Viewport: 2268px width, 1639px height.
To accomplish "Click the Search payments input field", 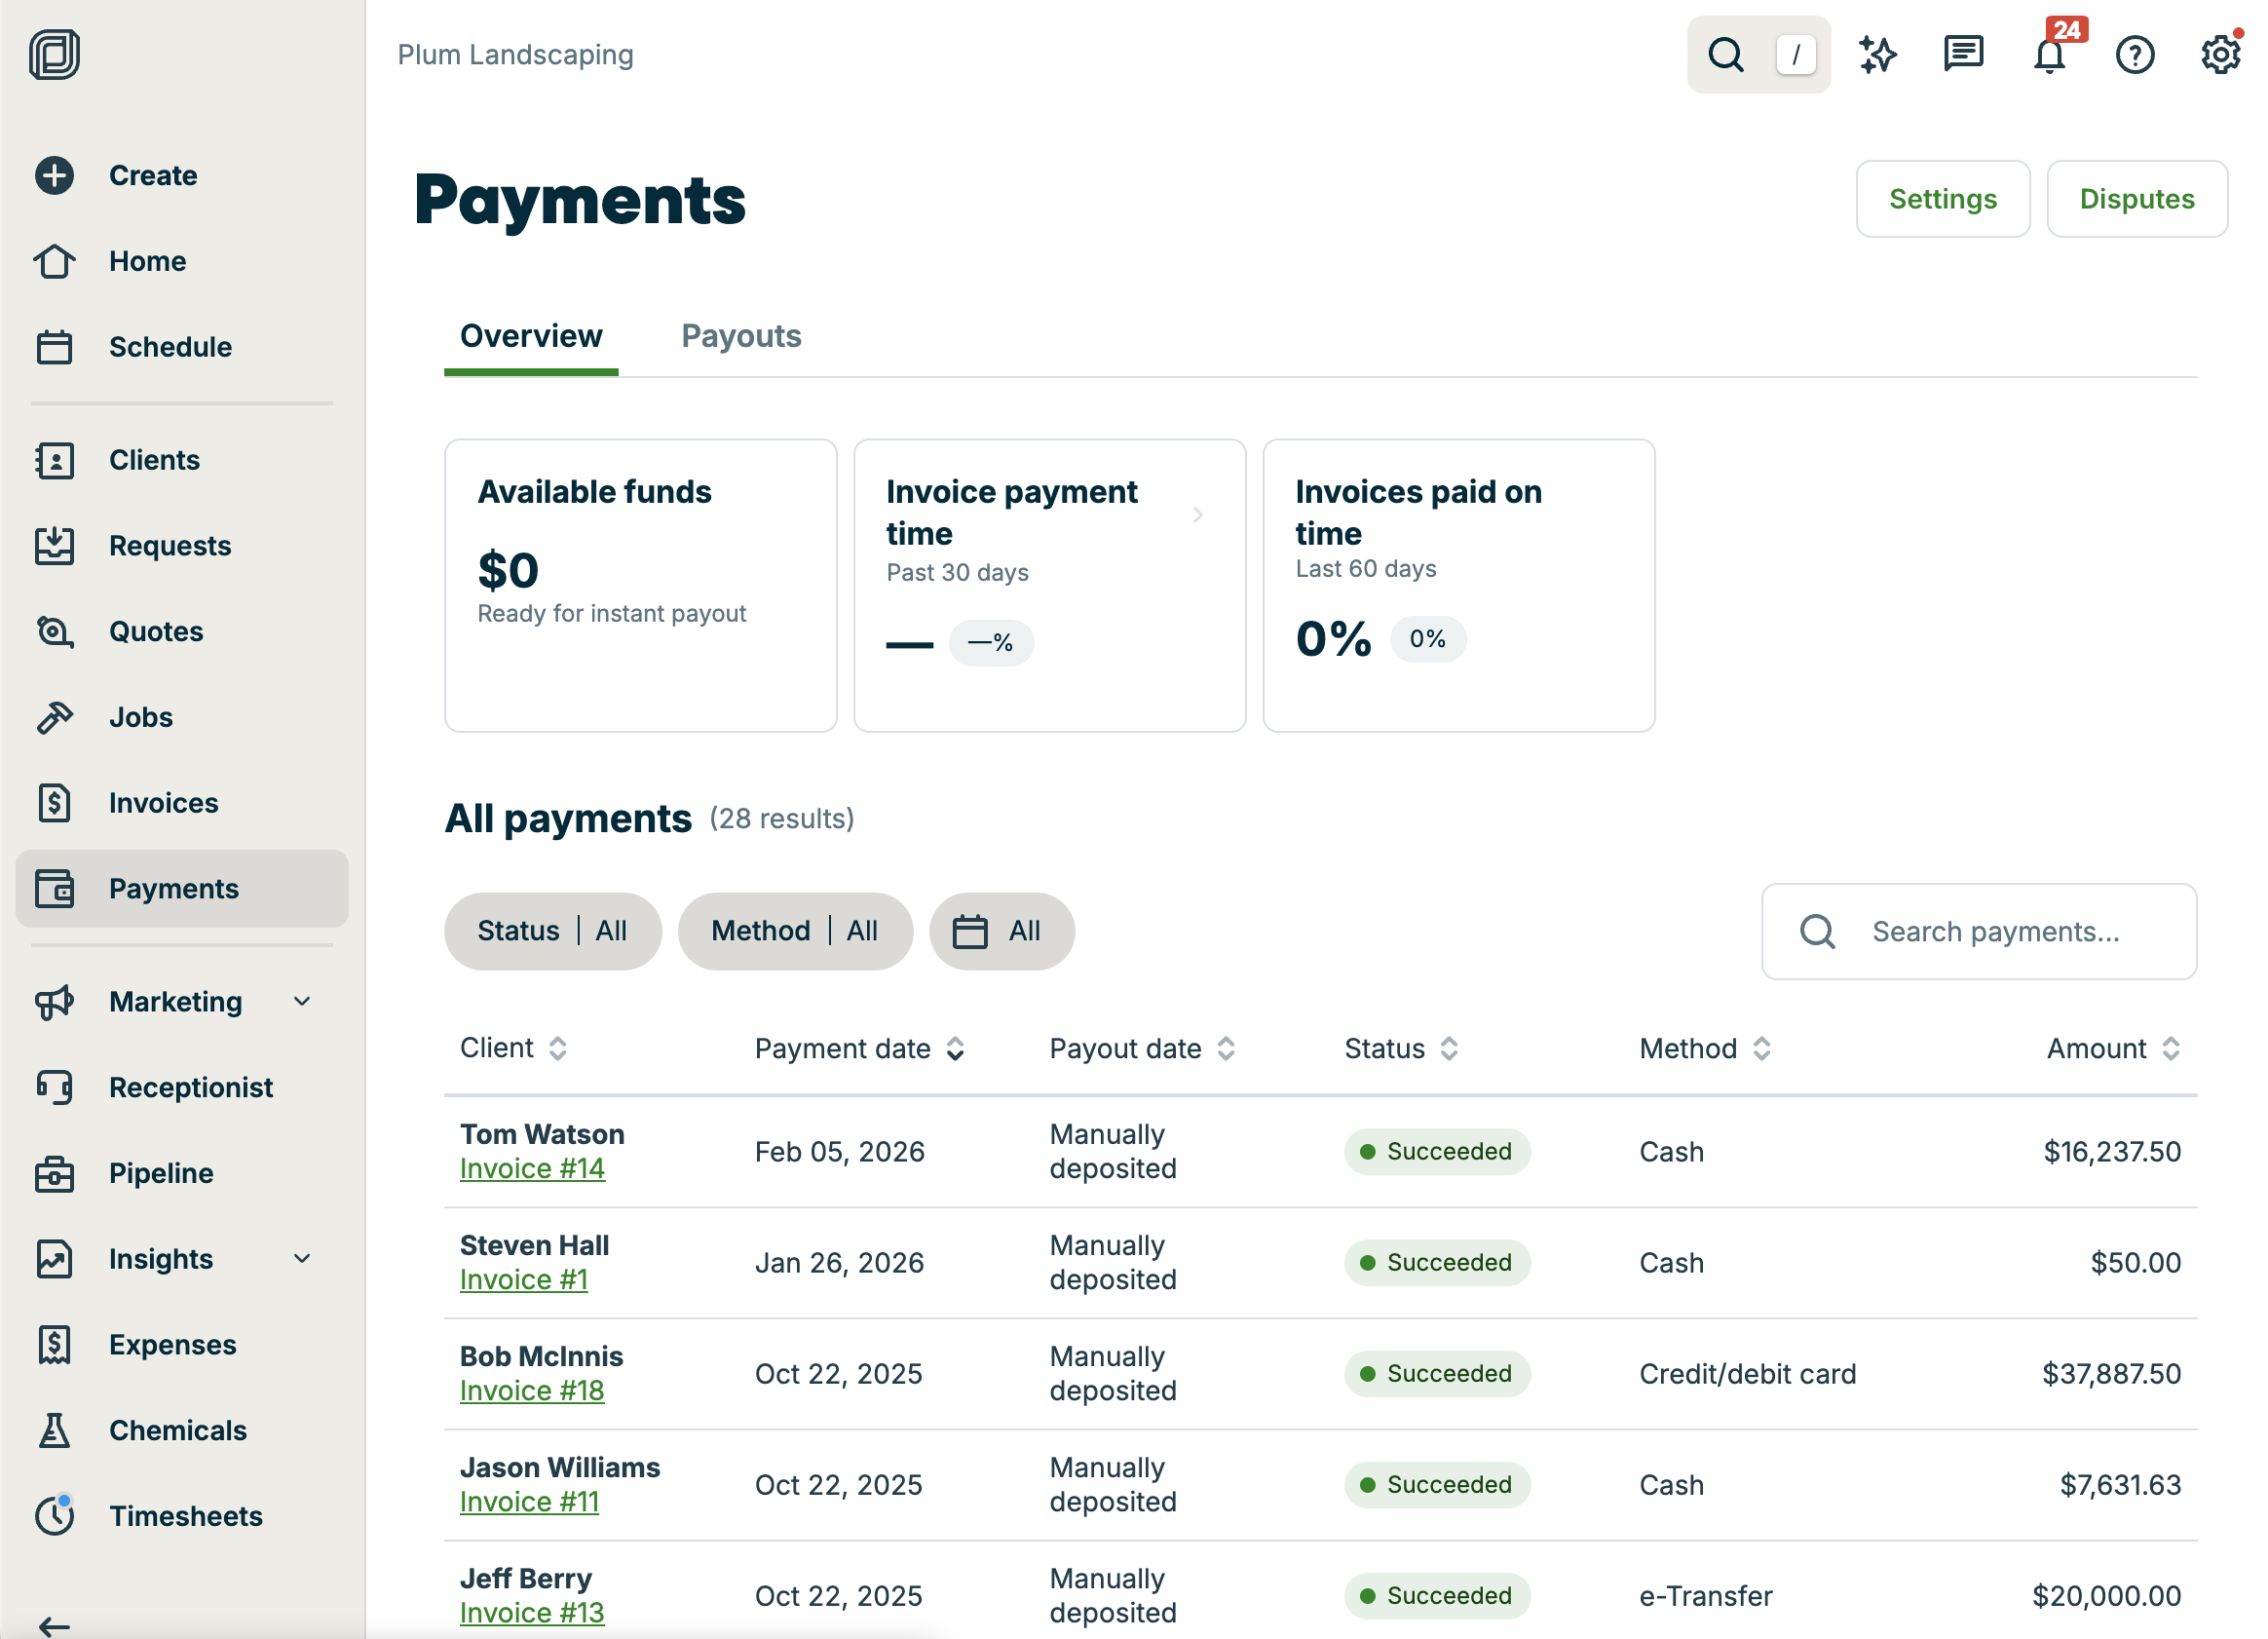I will 1995,932.
